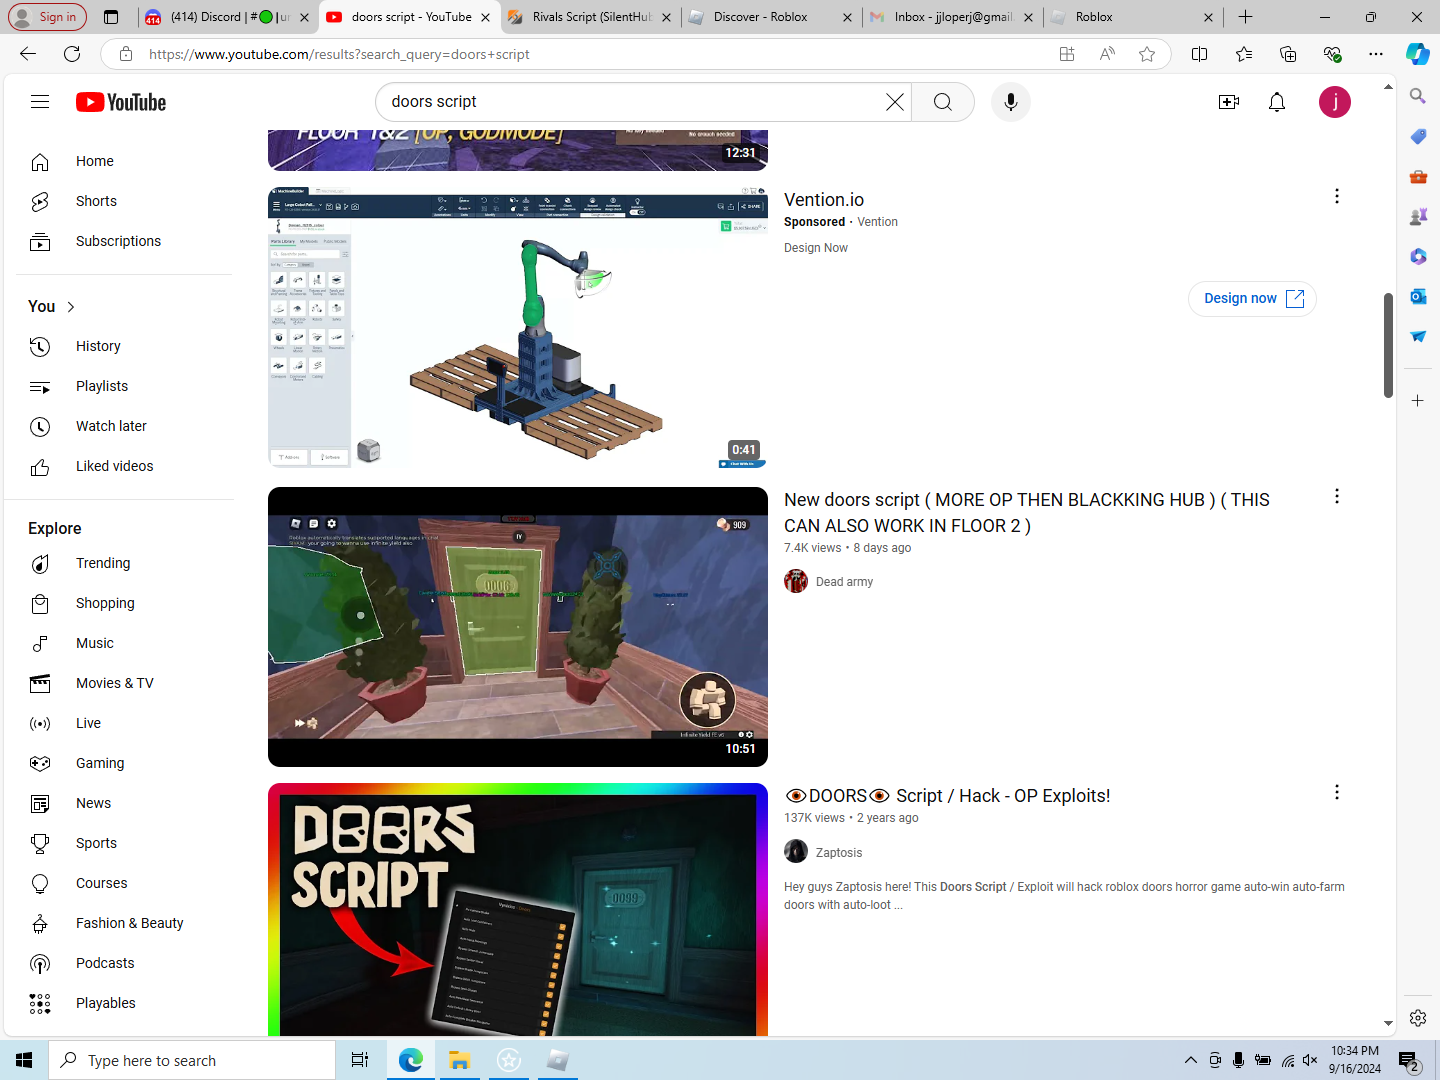This screenshot has width=1440, height=1080.
Task: Open the Create video menu
Action: (1229, 102)
